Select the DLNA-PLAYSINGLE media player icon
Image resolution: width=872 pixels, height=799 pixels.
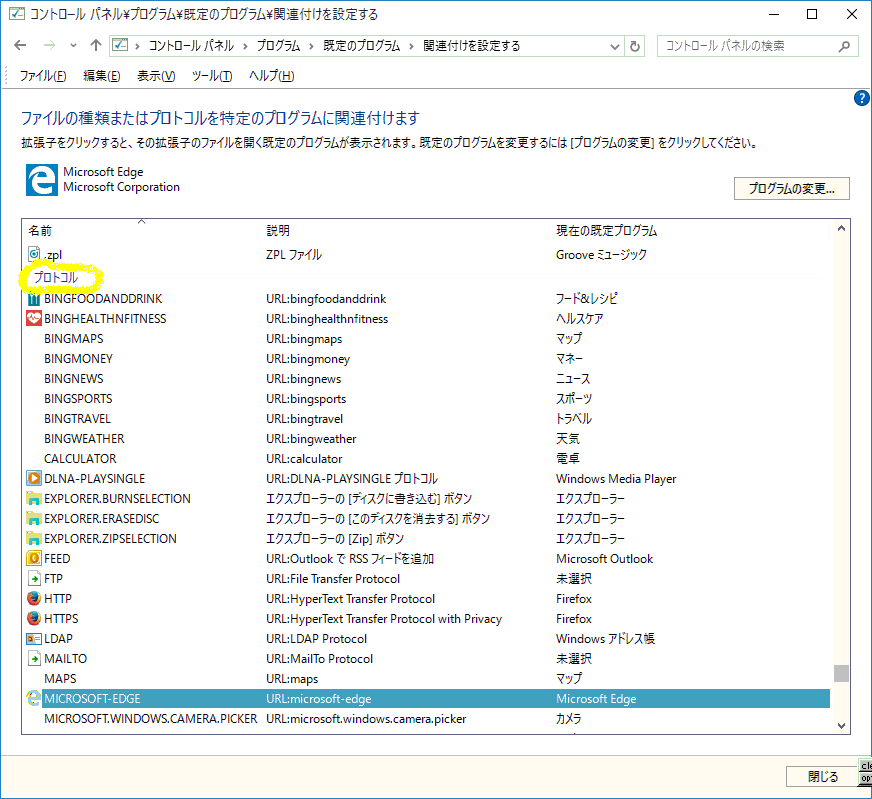(34, 478)
